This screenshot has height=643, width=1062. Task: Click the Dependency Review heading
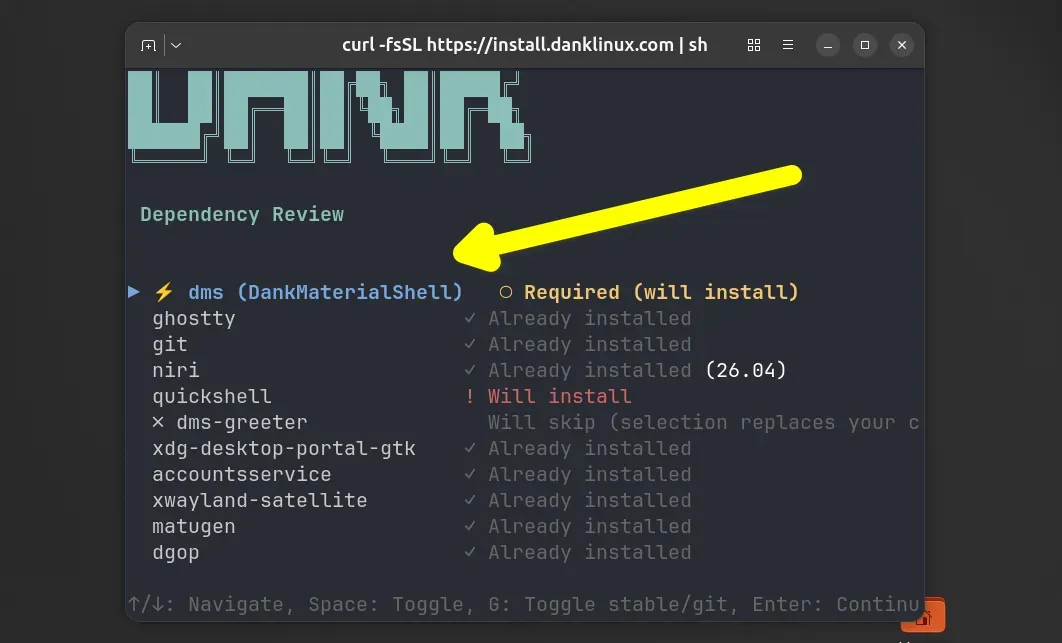pos(242,215)
